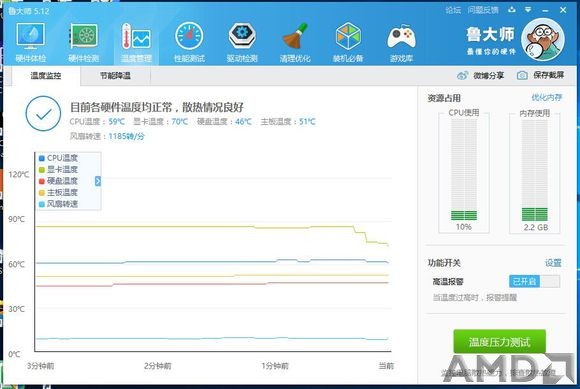The image size is (580, 389).
Task: Open the title bar dropdown menu arrow
Action: click(528, 10)
